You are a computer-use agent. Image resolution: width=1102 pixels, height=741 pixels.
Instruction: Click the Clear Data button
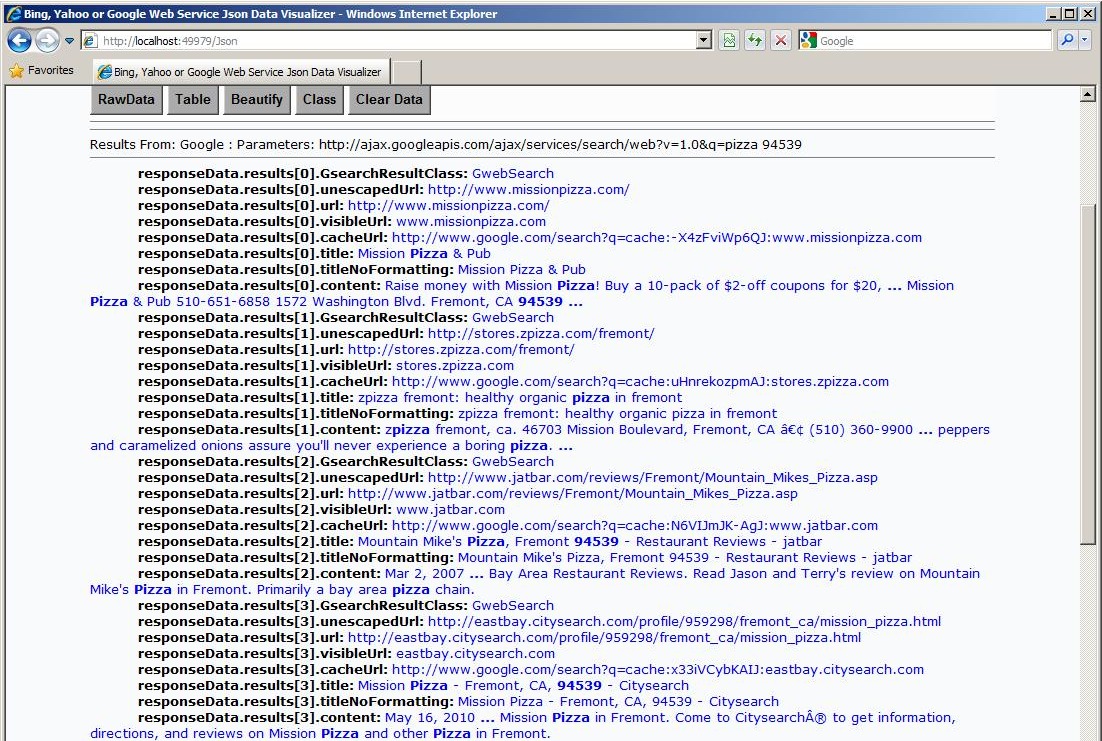(x=389, y=100)
